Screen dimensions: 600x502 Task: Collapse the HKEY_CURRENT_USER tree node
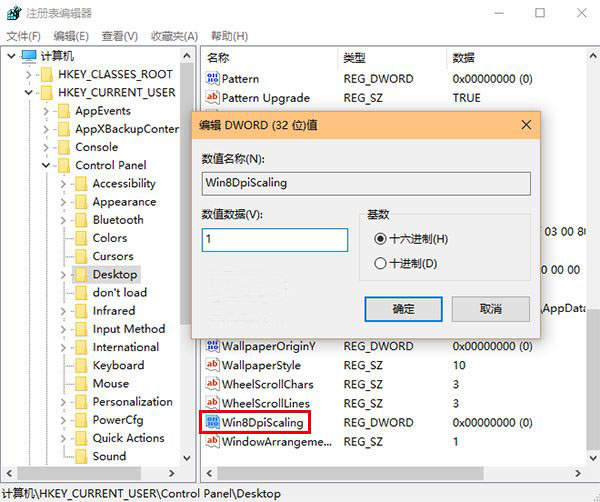pyautogui.click(x=28, y=93)
